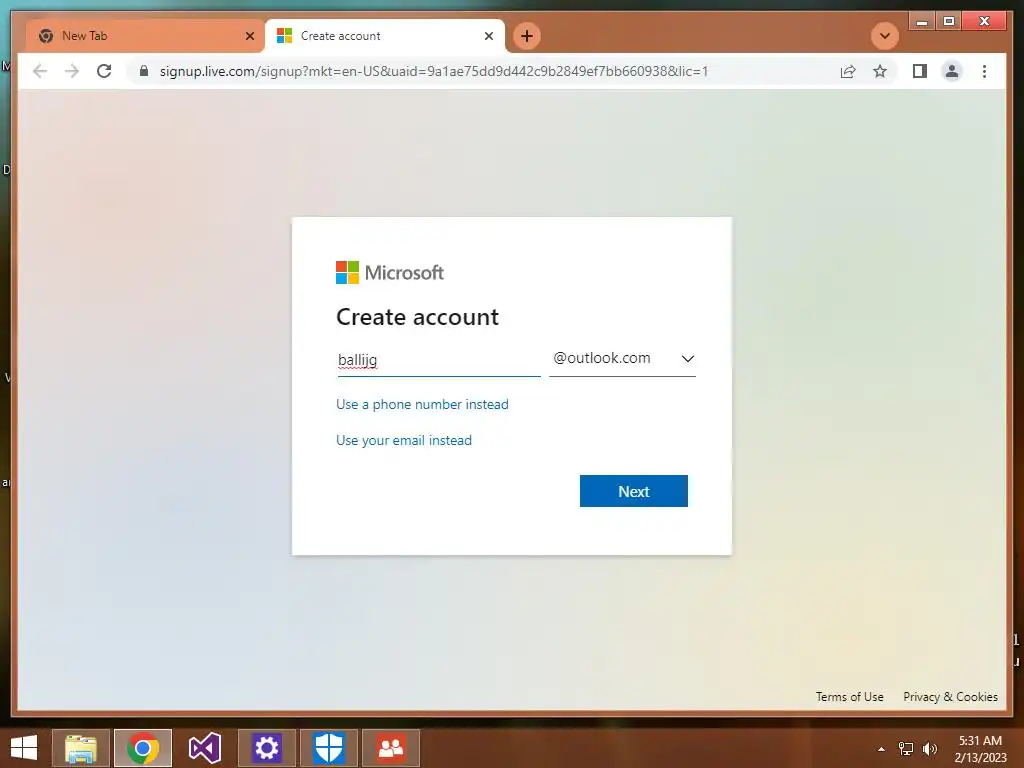Click the browser forward arrow
Viewport: 1024px width, 768px height.
pos(72,71)
